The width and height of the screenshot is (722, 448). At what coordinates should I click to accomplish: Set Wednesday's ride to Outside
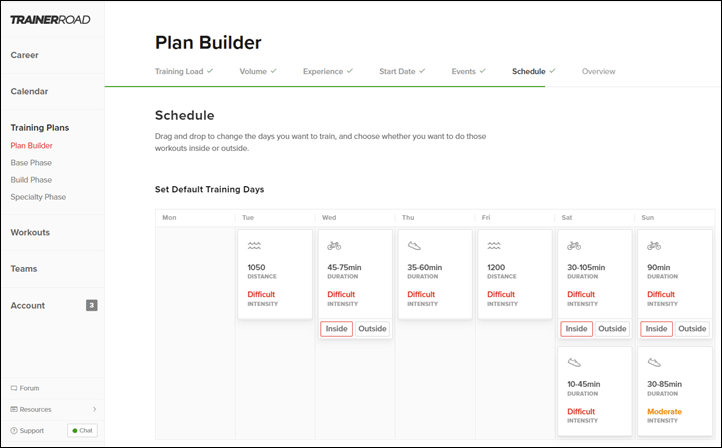tap(372, 329)
